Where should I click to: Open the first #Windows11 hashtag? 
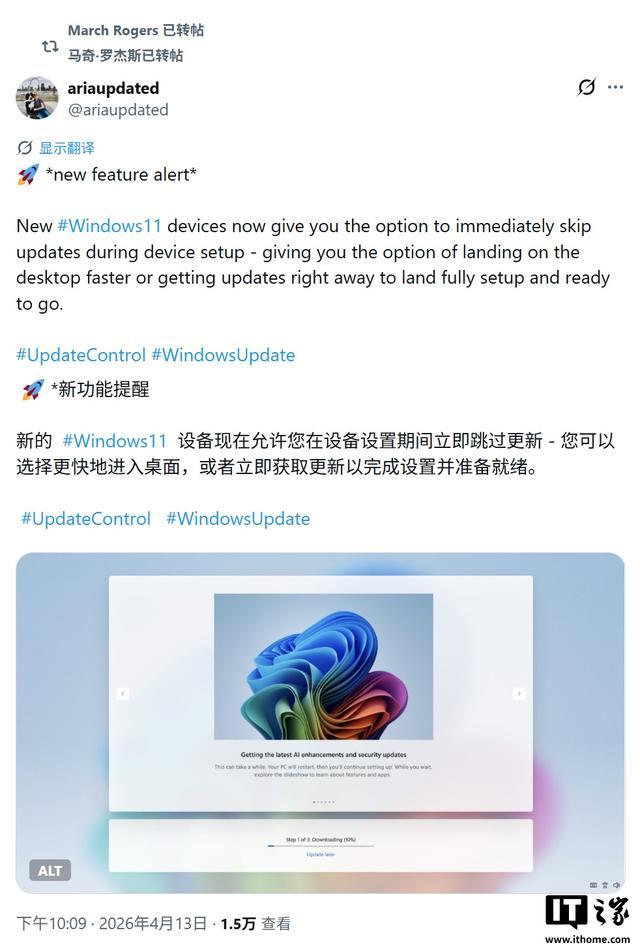pos(109,226)
